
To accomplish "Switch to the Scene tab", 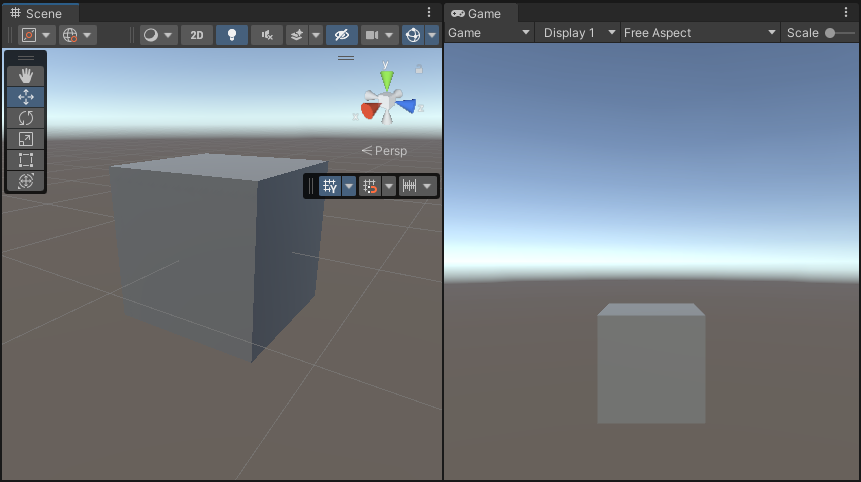I will [x=36, y=13].
